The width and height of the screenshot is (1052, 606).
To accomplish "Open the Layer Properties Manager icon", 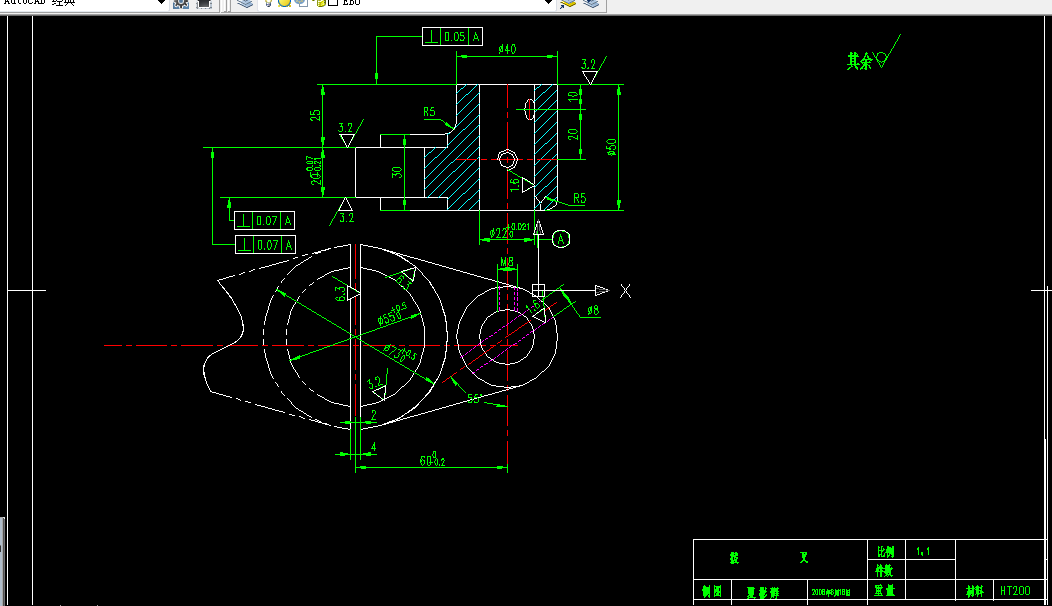I will (246, 3).
